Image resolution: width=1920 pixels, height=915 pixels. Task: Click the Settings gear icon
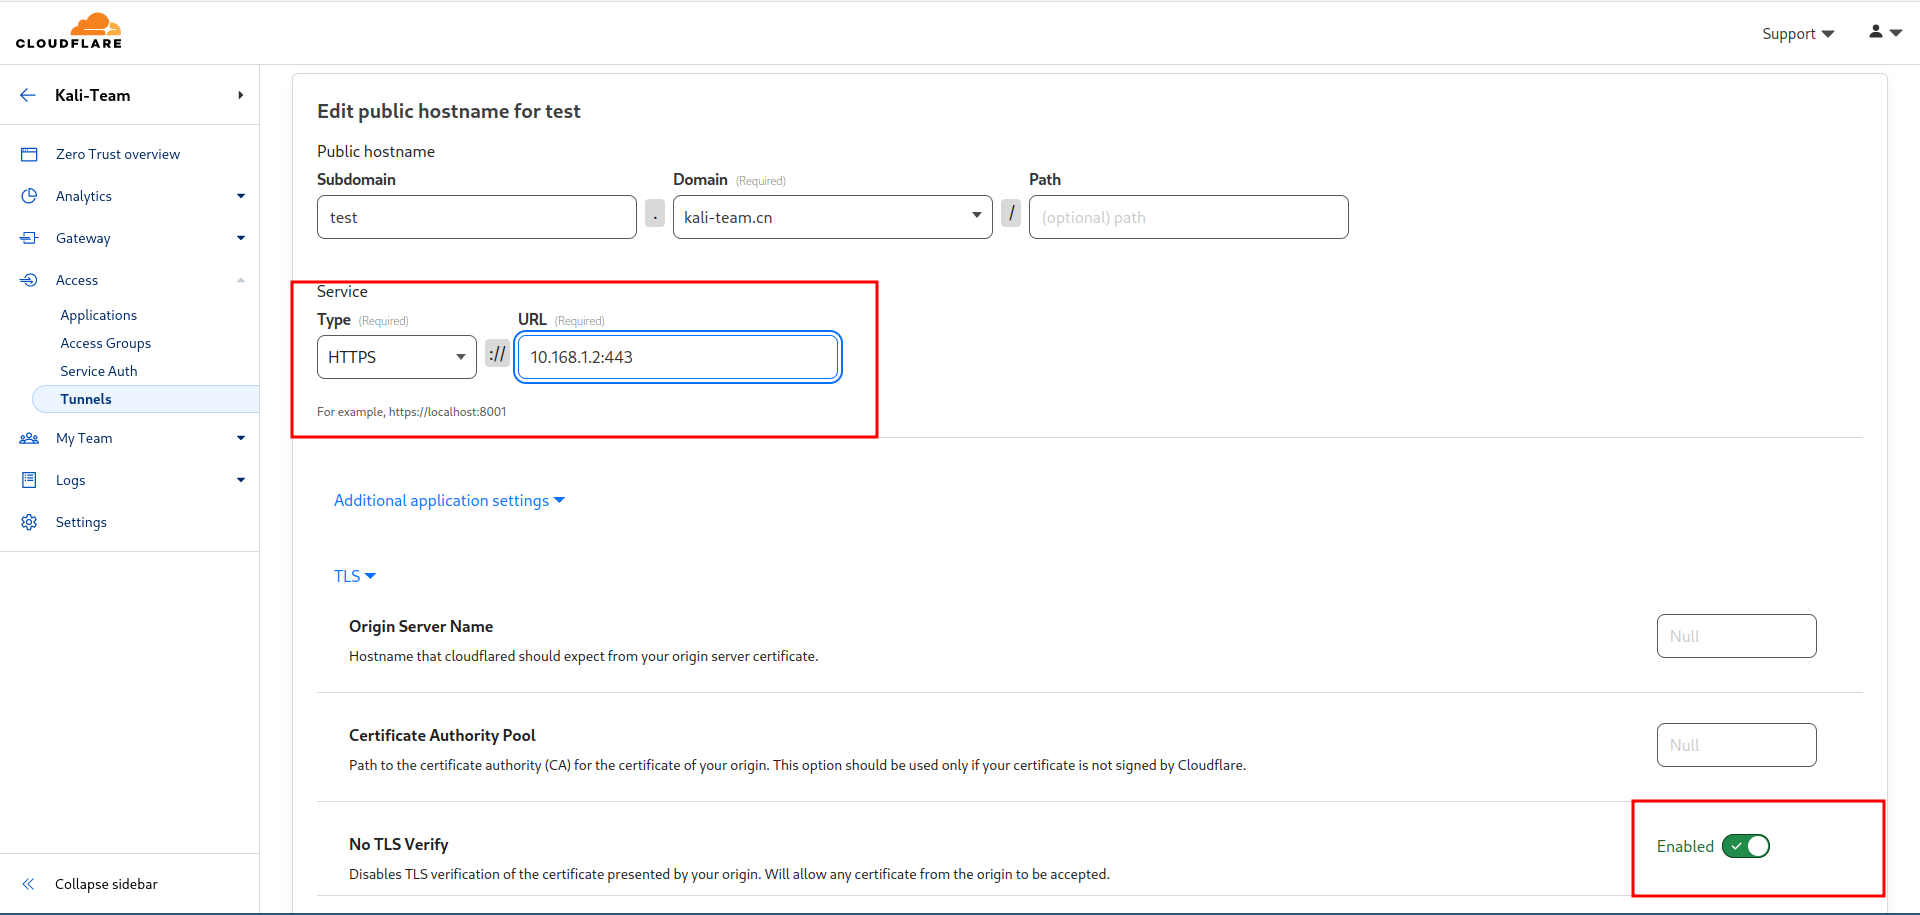[29, 522]
